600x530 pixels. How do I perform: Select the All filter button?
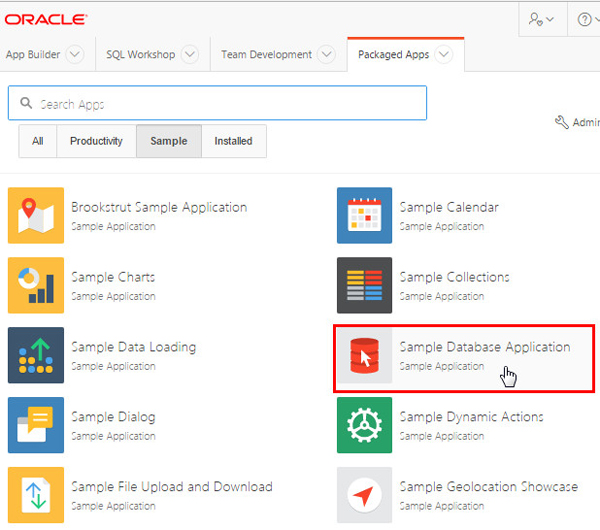[38, 142]
